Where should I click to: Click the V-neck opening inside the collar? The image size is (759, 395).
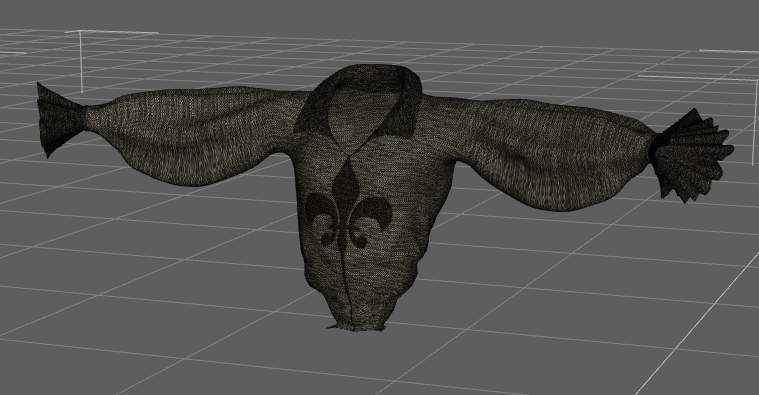click(358, 120)
